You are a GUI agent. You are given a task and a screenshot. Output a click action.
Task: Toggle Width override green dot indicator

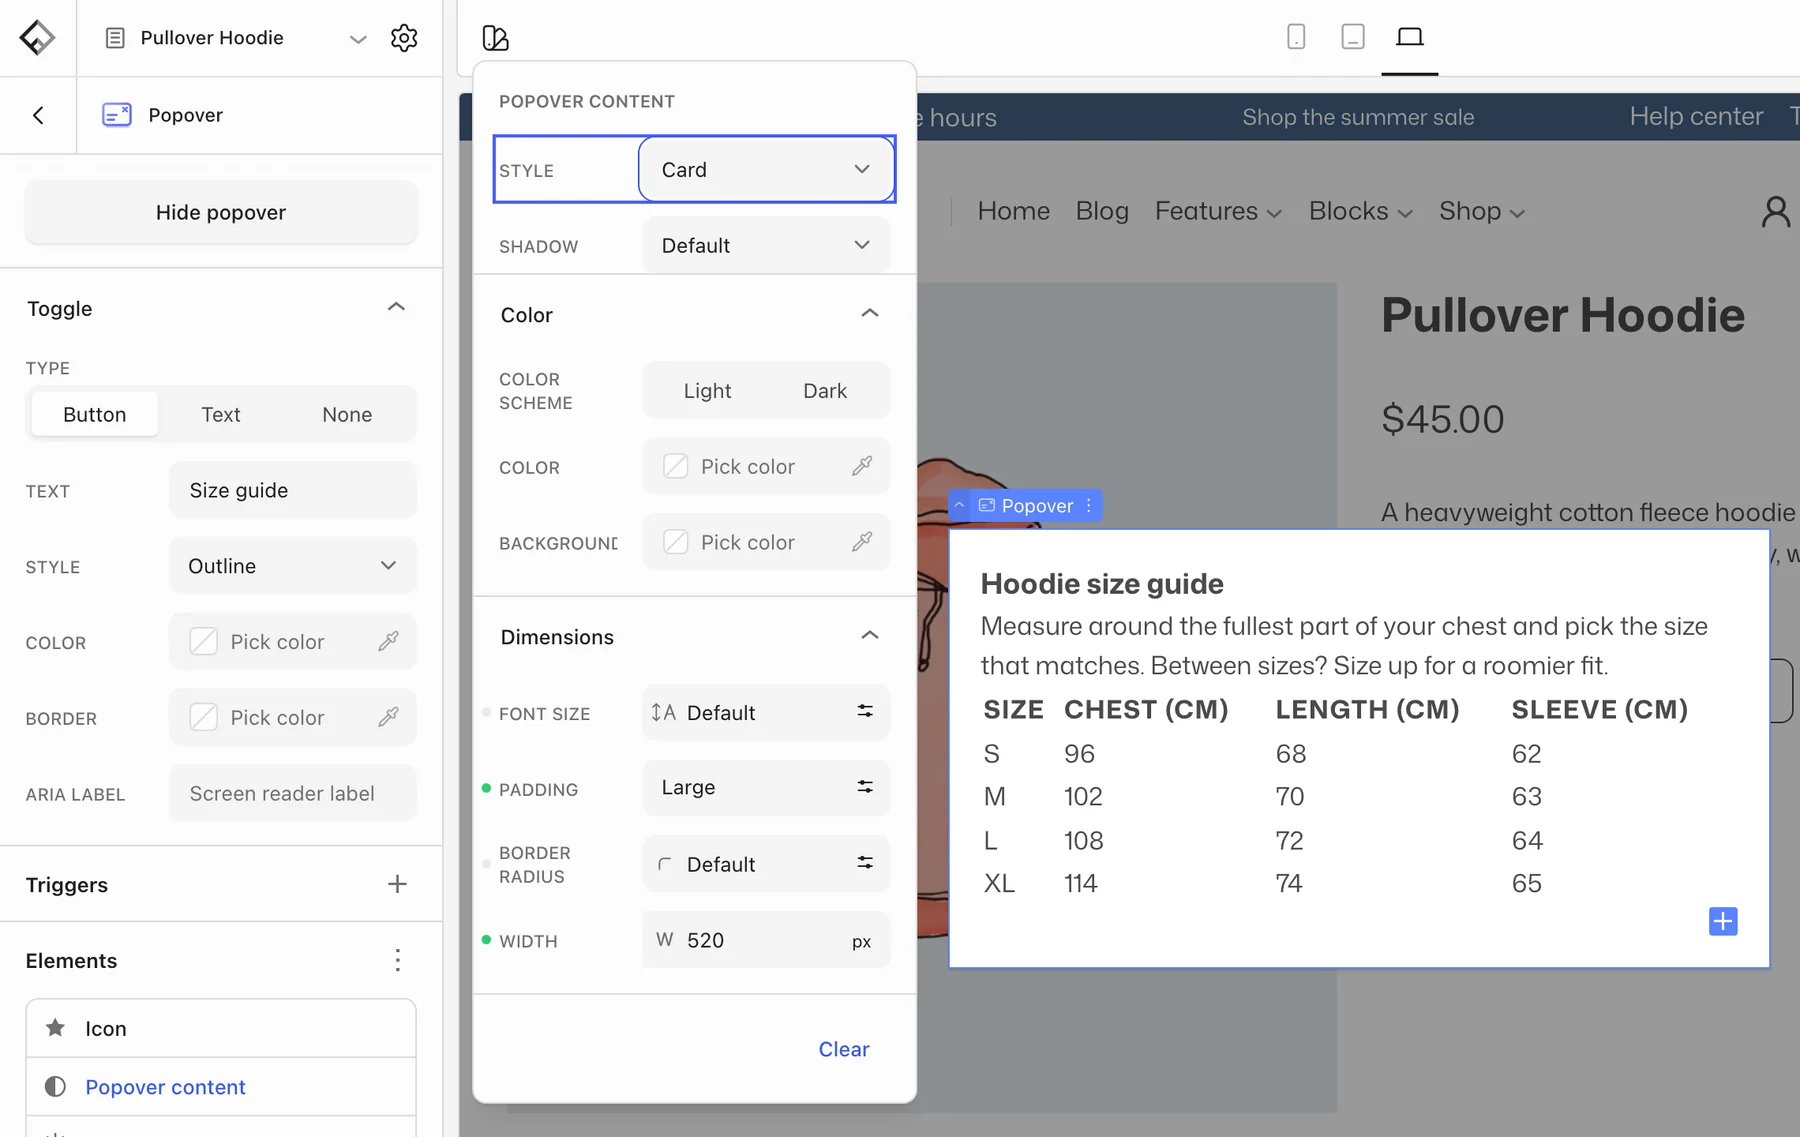coord(486,940)
